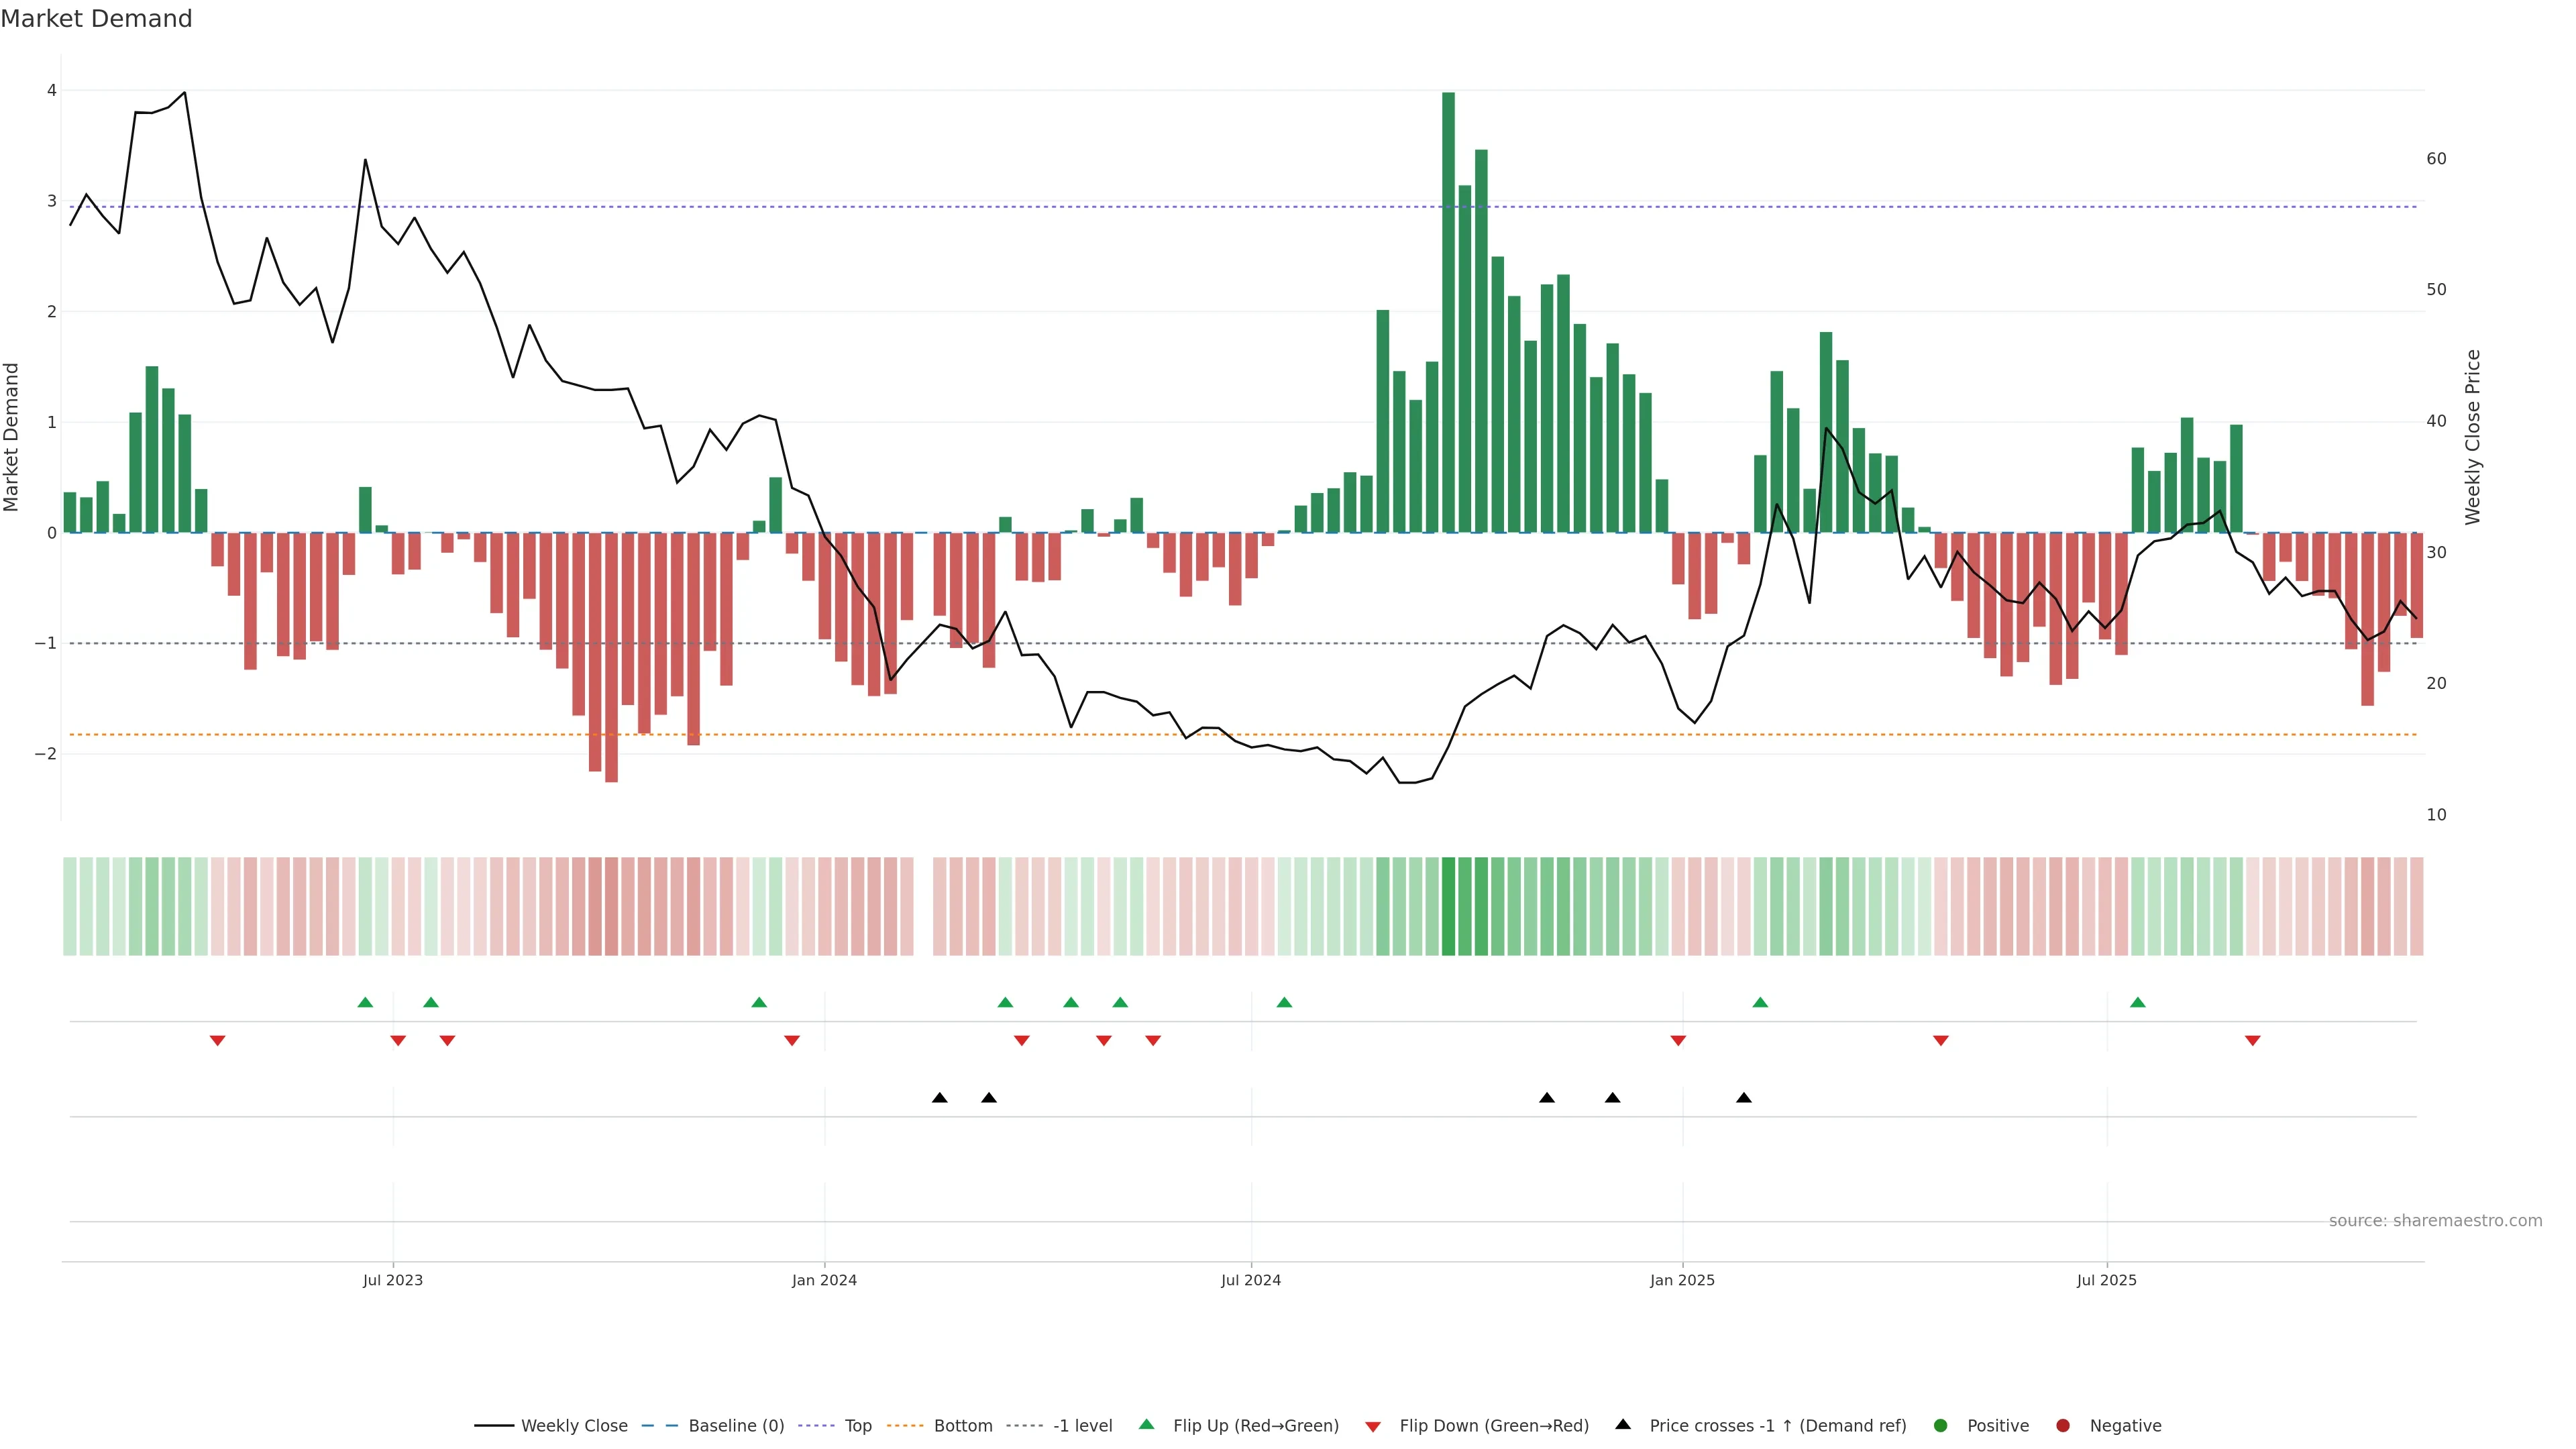
Task: Click the first black price-cross marker
Action: [x=939, y=1098]
